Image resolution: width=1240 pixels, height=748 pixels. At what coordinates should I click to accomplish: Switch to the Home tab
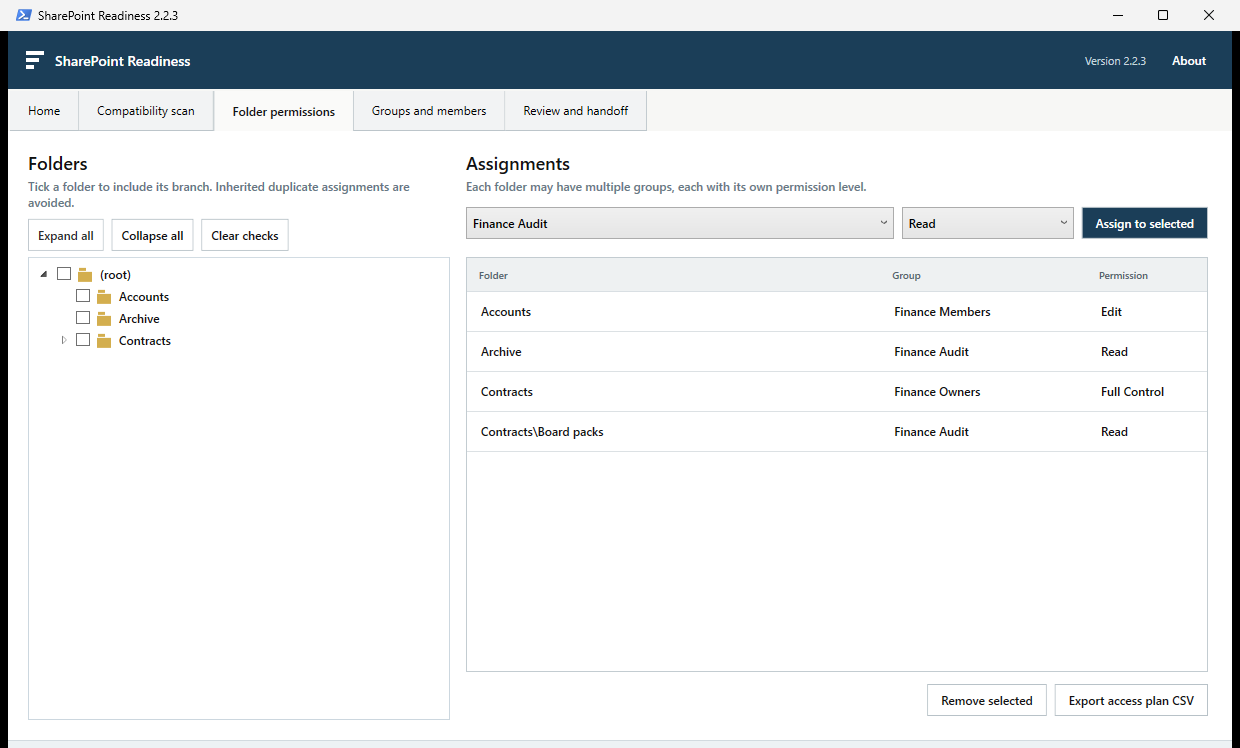point(44,111)
